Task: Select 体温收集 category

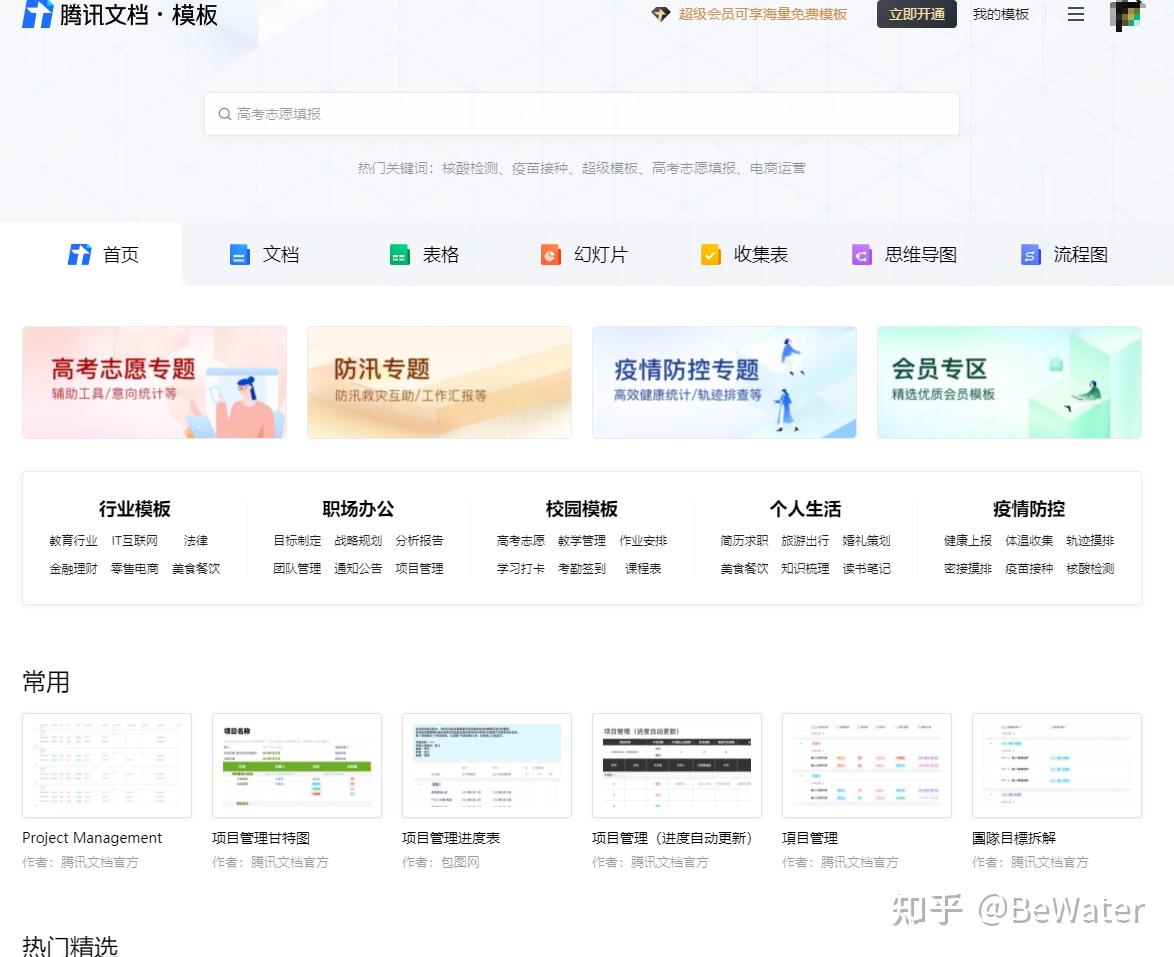Action: (1029, 541)
